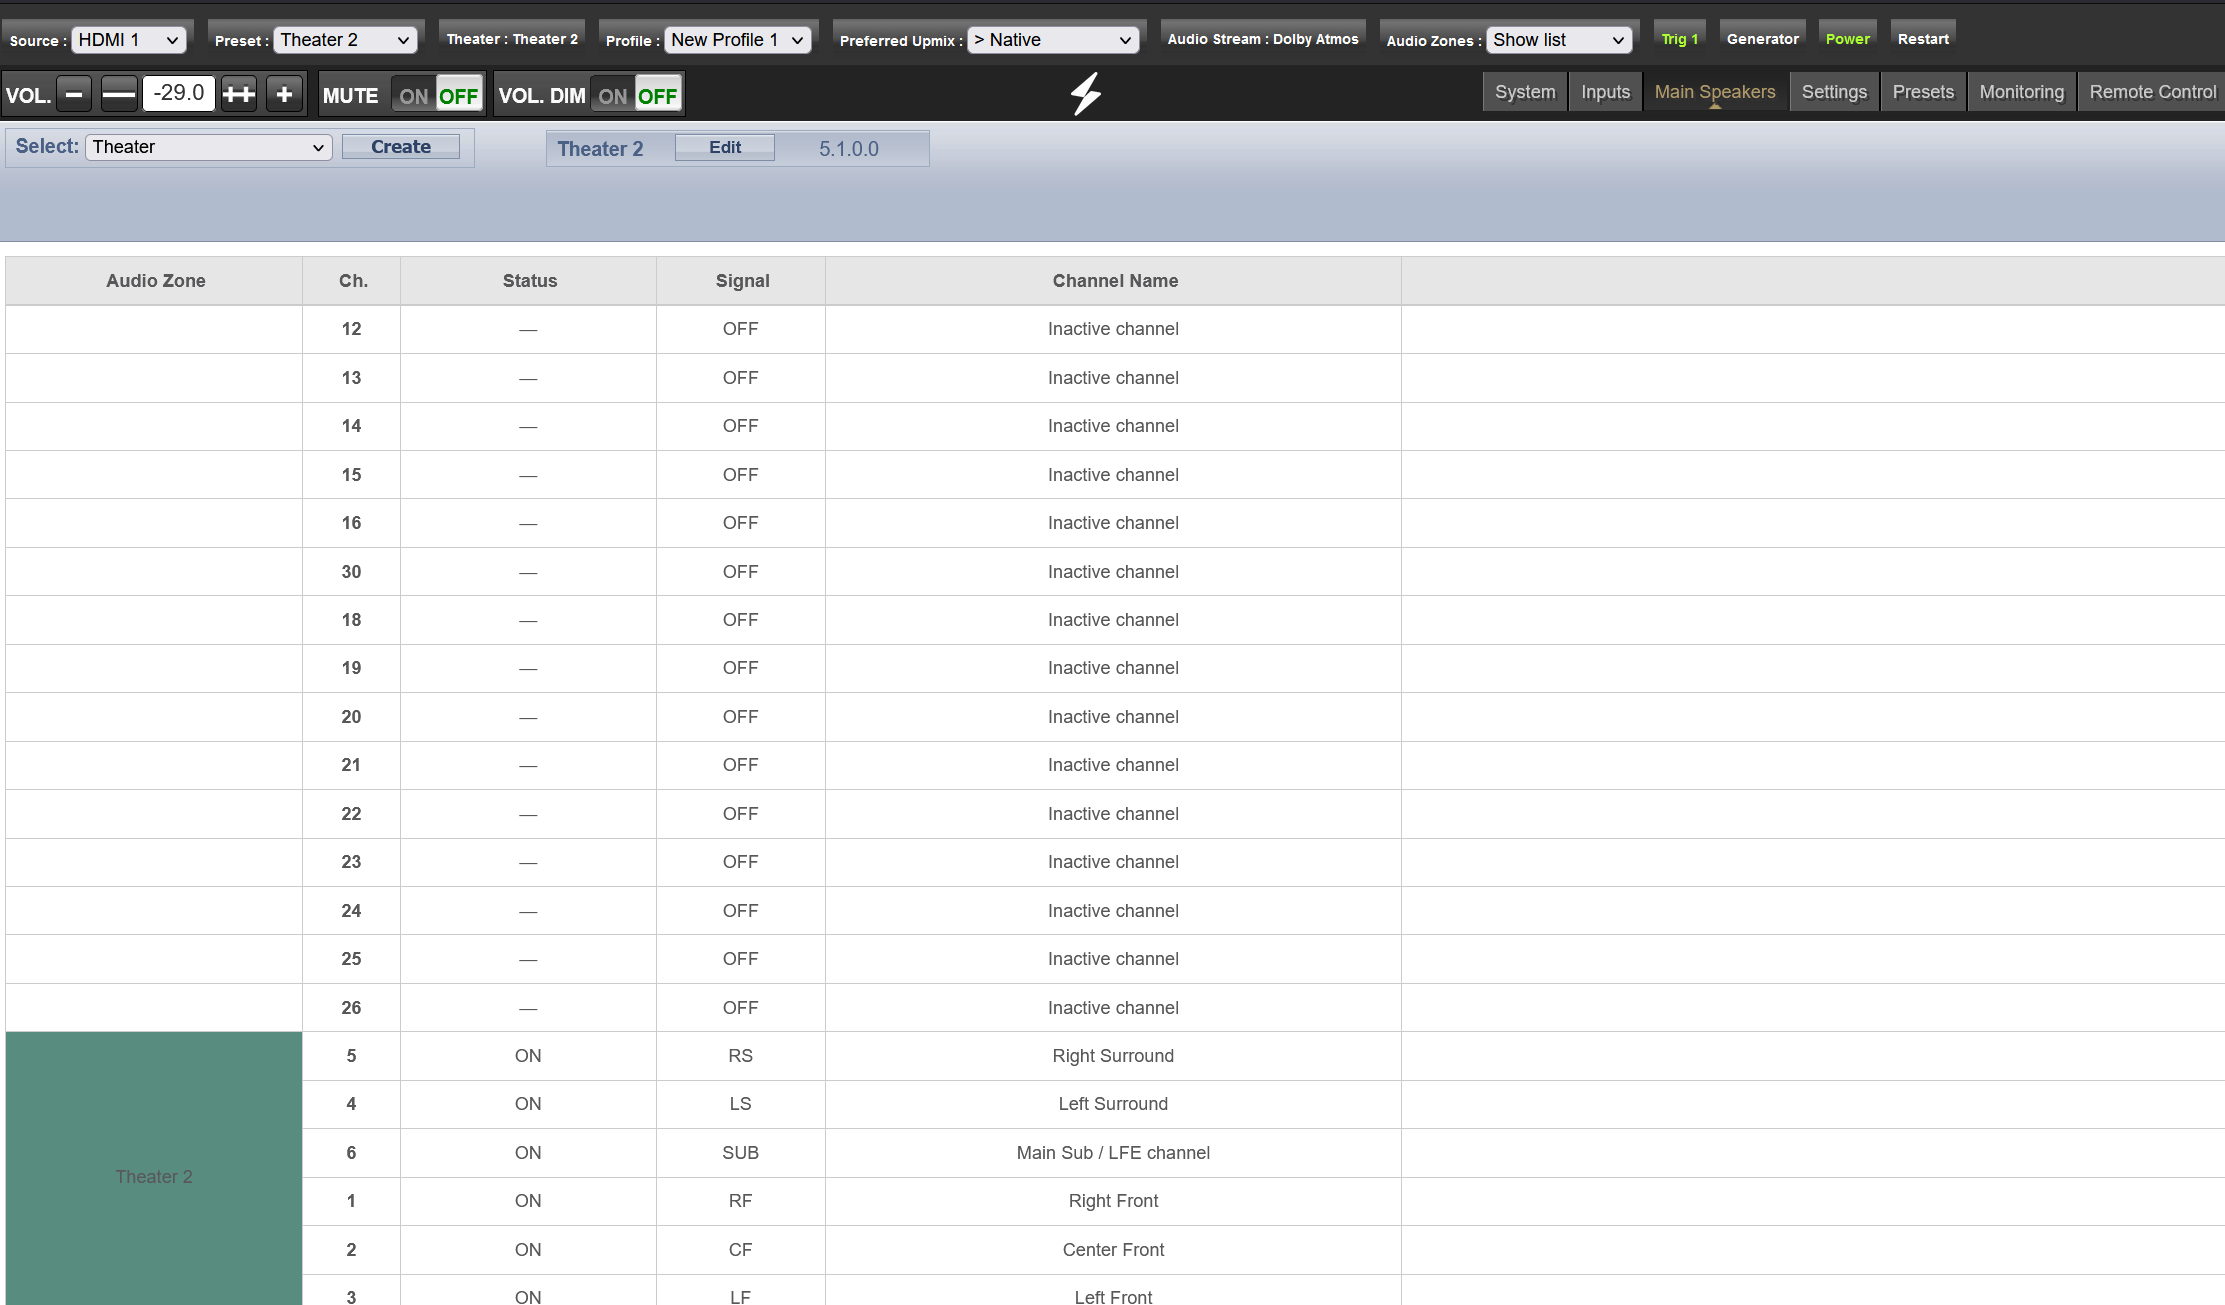Select the Right Surround channel name
This screenshot has height=1305, width=2225.
tap(1113, 1056)
